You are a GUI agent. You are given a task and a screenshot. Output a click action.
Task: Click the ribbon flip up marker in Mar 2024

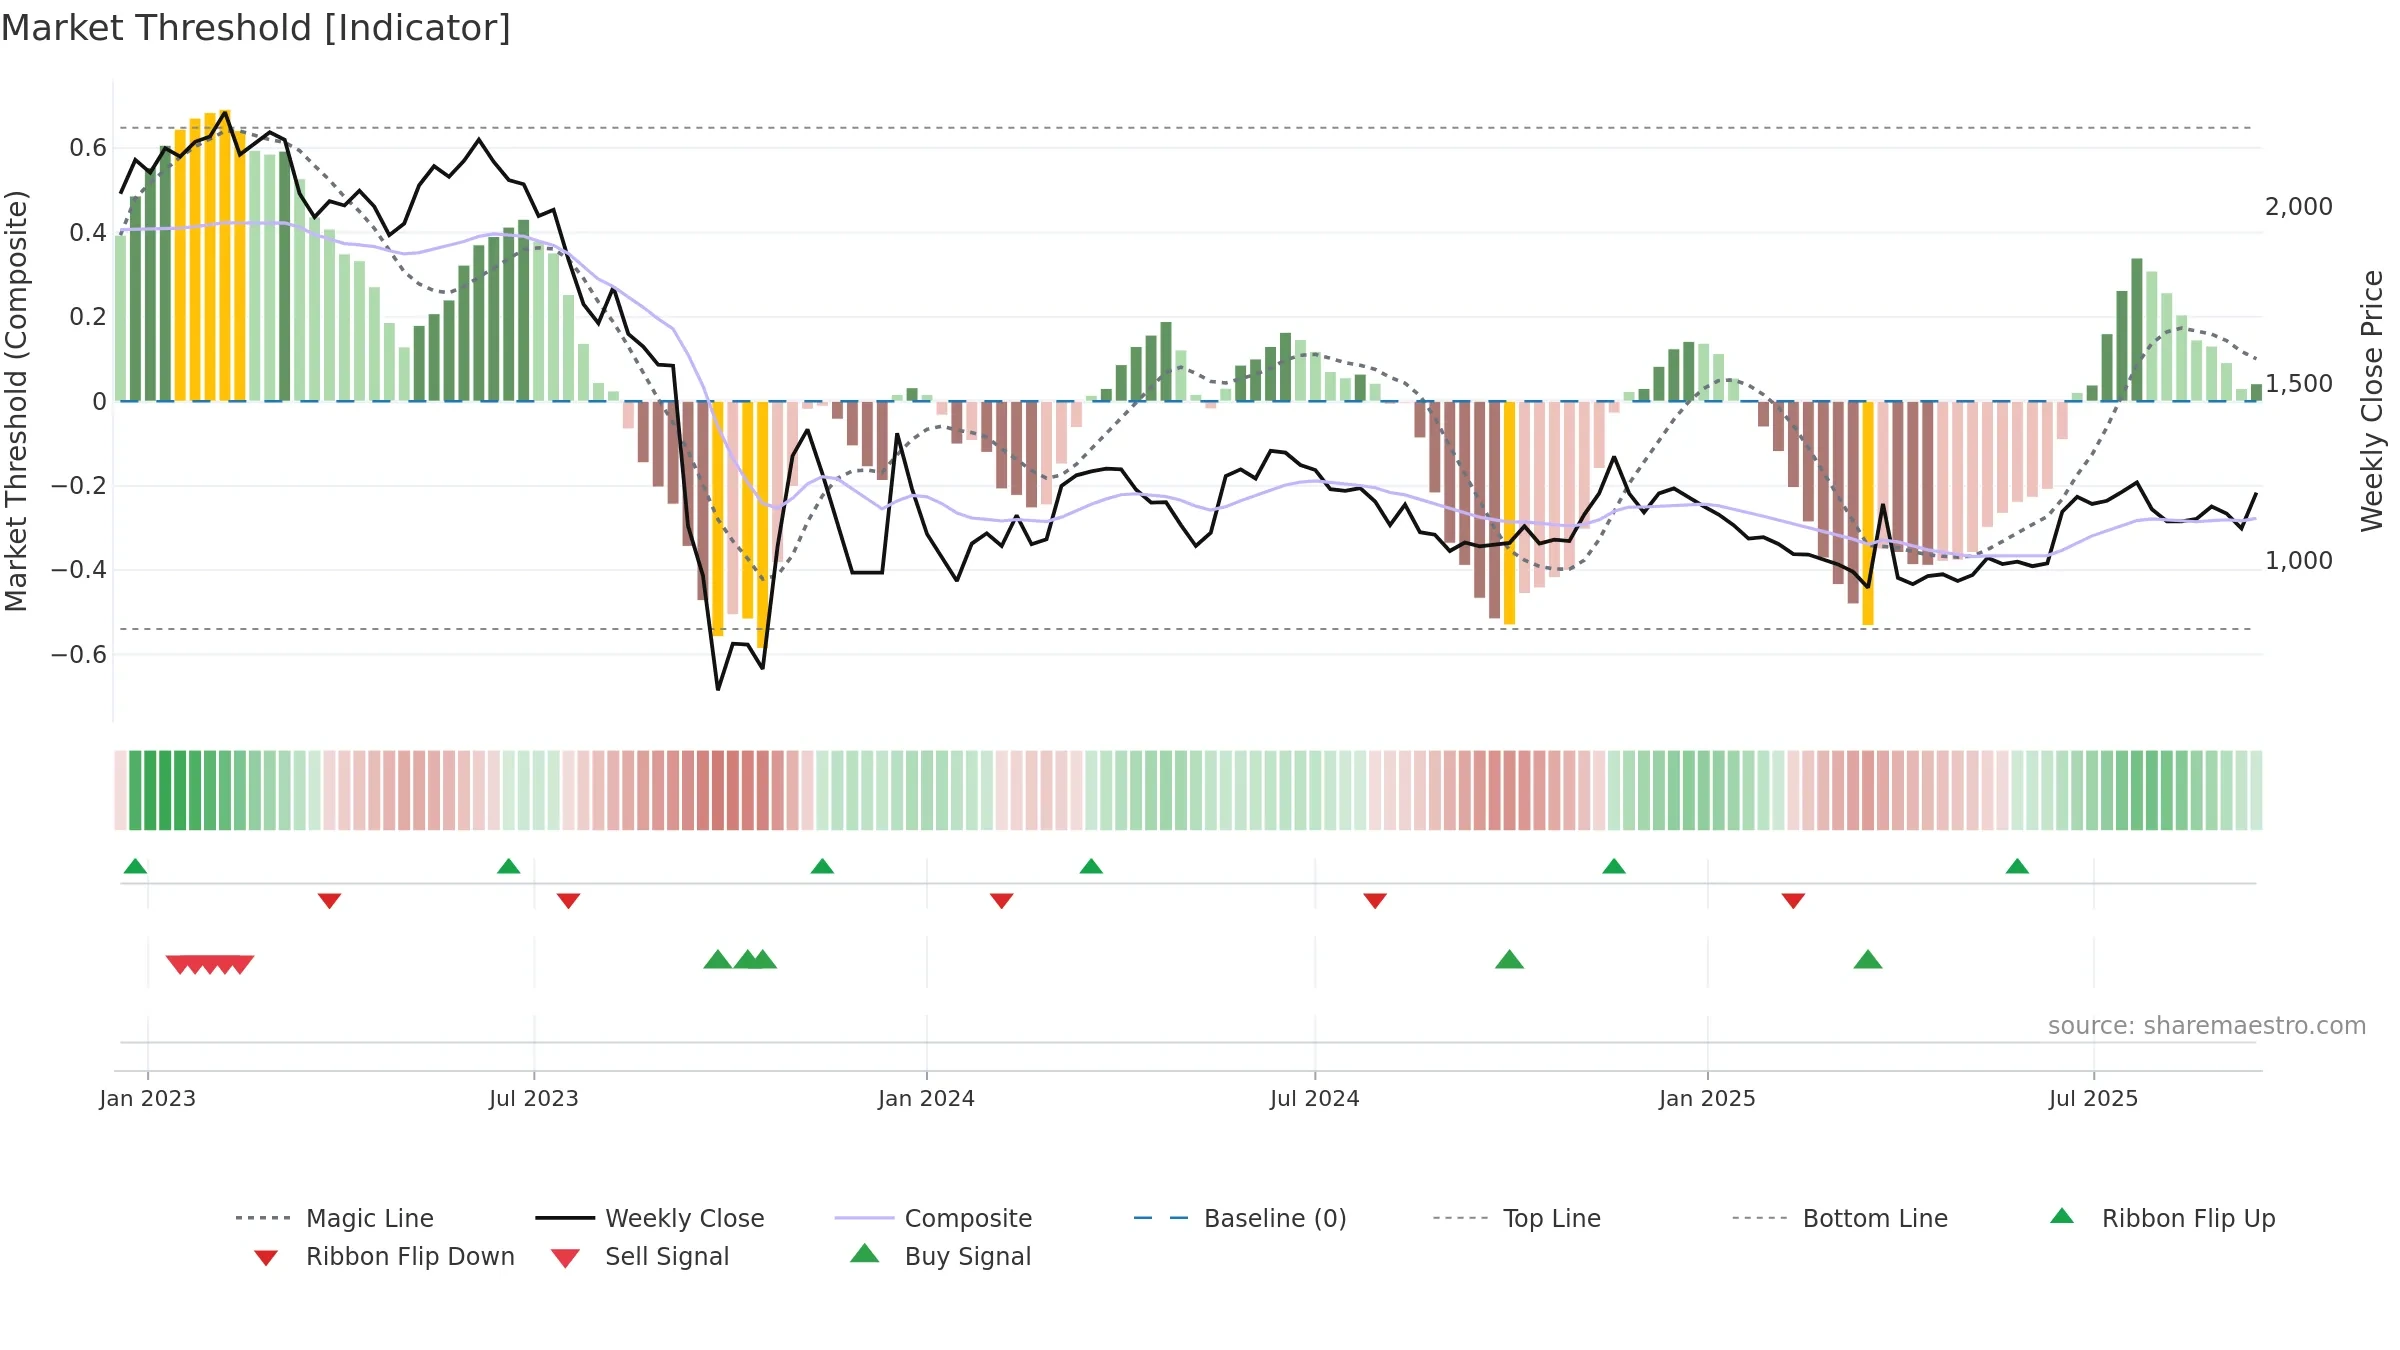tap(1091, 866)
